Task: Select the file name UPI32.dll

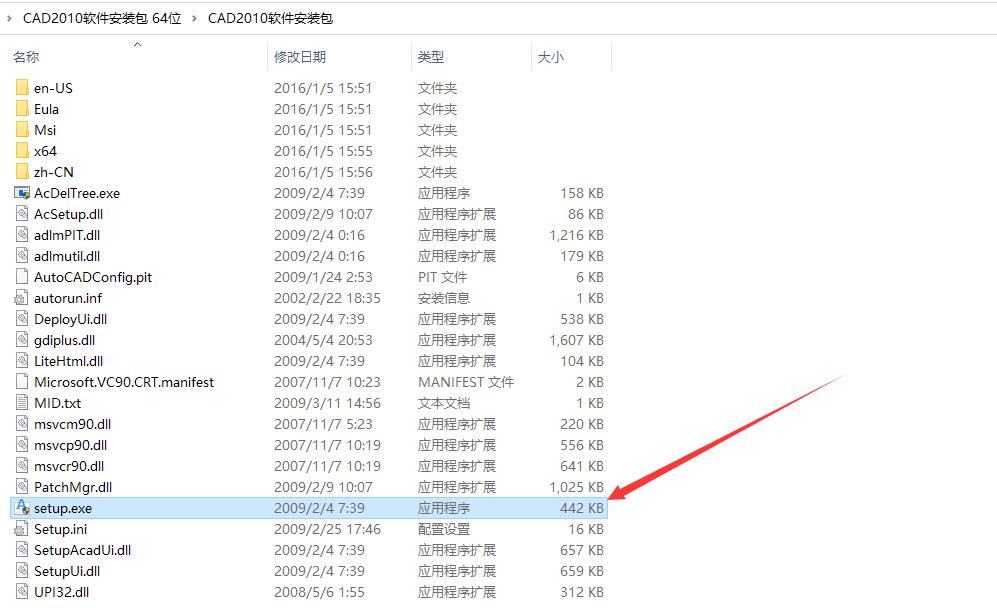Action: click(62, 592)
